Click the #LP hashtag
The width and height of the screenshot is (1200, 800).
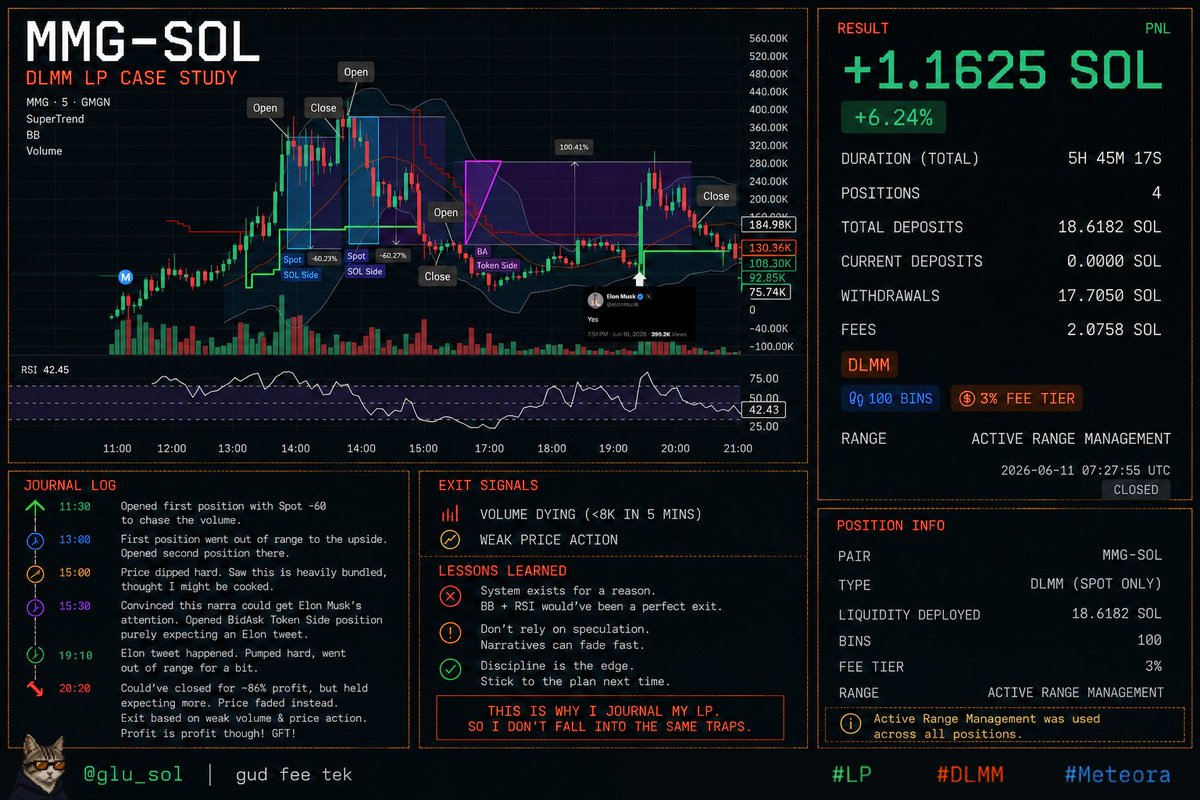pyautogui.click(x=854, y=775)
